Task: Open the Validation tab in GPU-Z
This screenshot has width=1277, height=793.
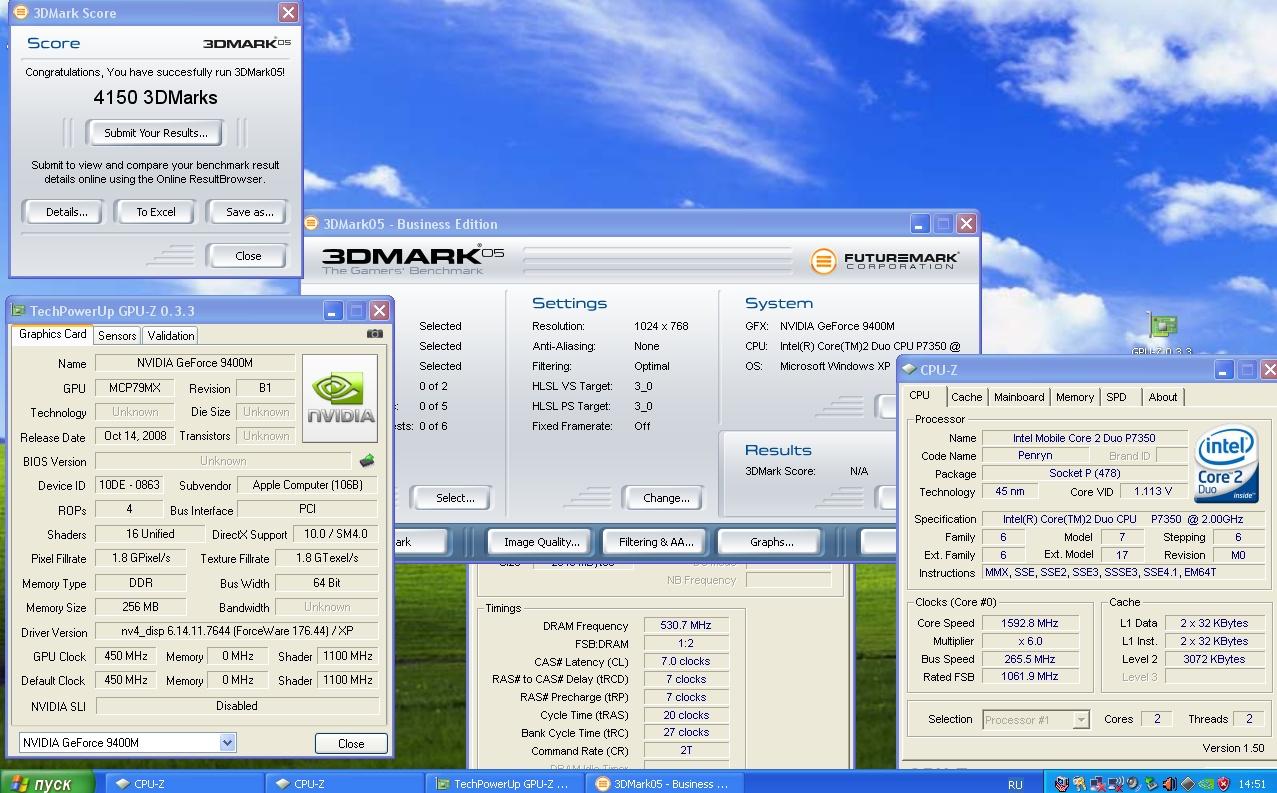Action: click(x=171, y=336)
